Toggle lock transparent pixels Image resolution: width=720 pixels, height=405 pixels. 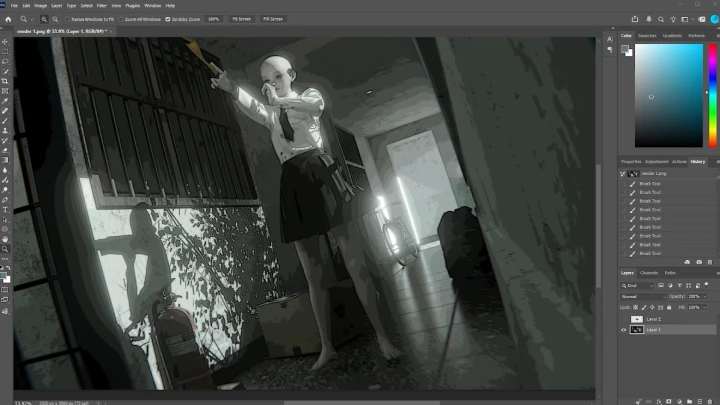[636, 307]
